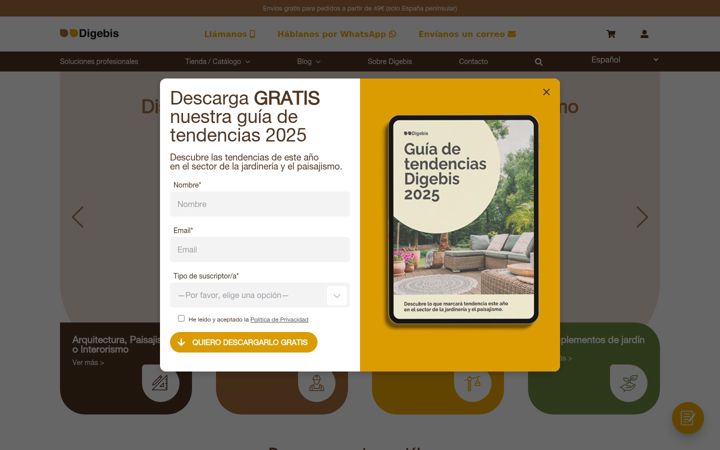This screenshot has width=720, height=450.
Task: Expand the Blog menu
Action: click(309, 62)
